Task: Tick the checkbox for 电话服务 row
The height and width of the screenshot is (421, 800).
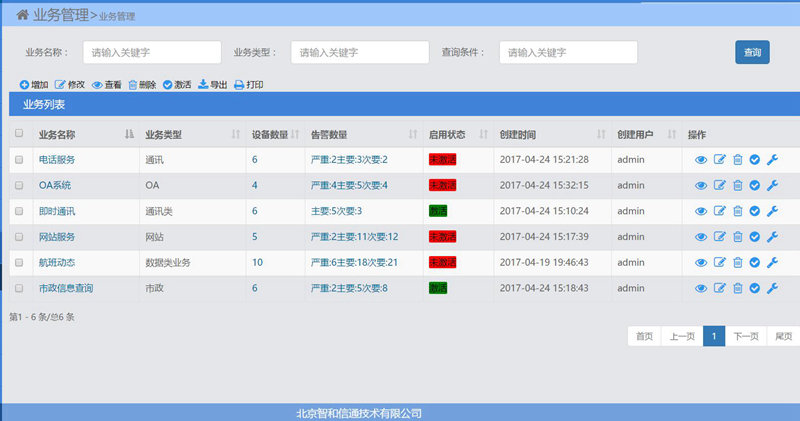Action: pos(19,159)
